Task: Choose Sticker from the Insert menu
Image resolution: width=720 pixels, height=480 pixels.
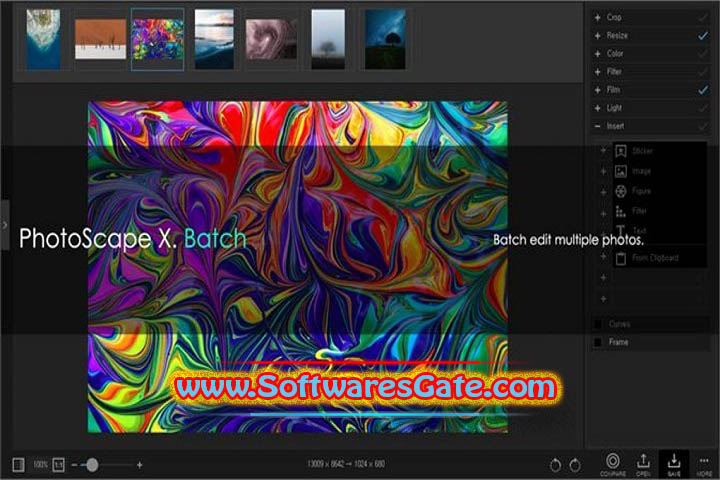Action: point(659,151)
